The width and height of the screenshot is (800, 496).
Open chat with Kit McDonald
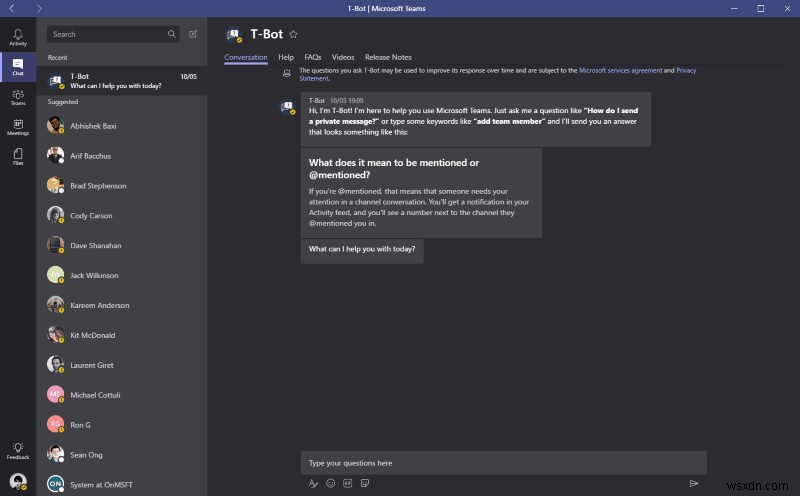122,335
